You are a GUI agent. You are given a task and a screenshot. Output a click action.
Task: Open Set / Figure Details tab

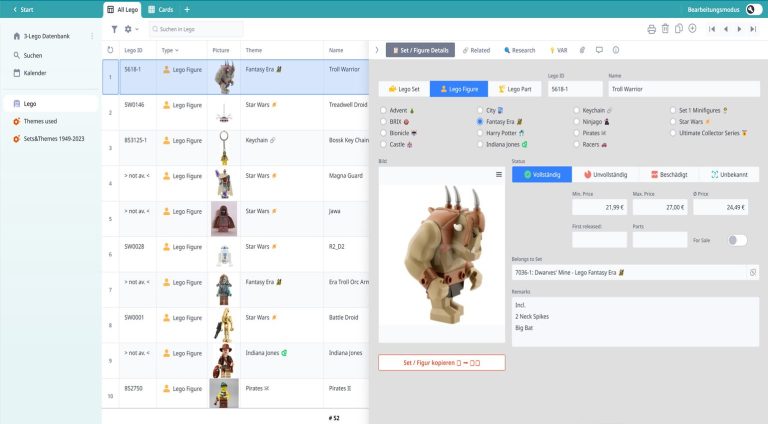(420, 50)
